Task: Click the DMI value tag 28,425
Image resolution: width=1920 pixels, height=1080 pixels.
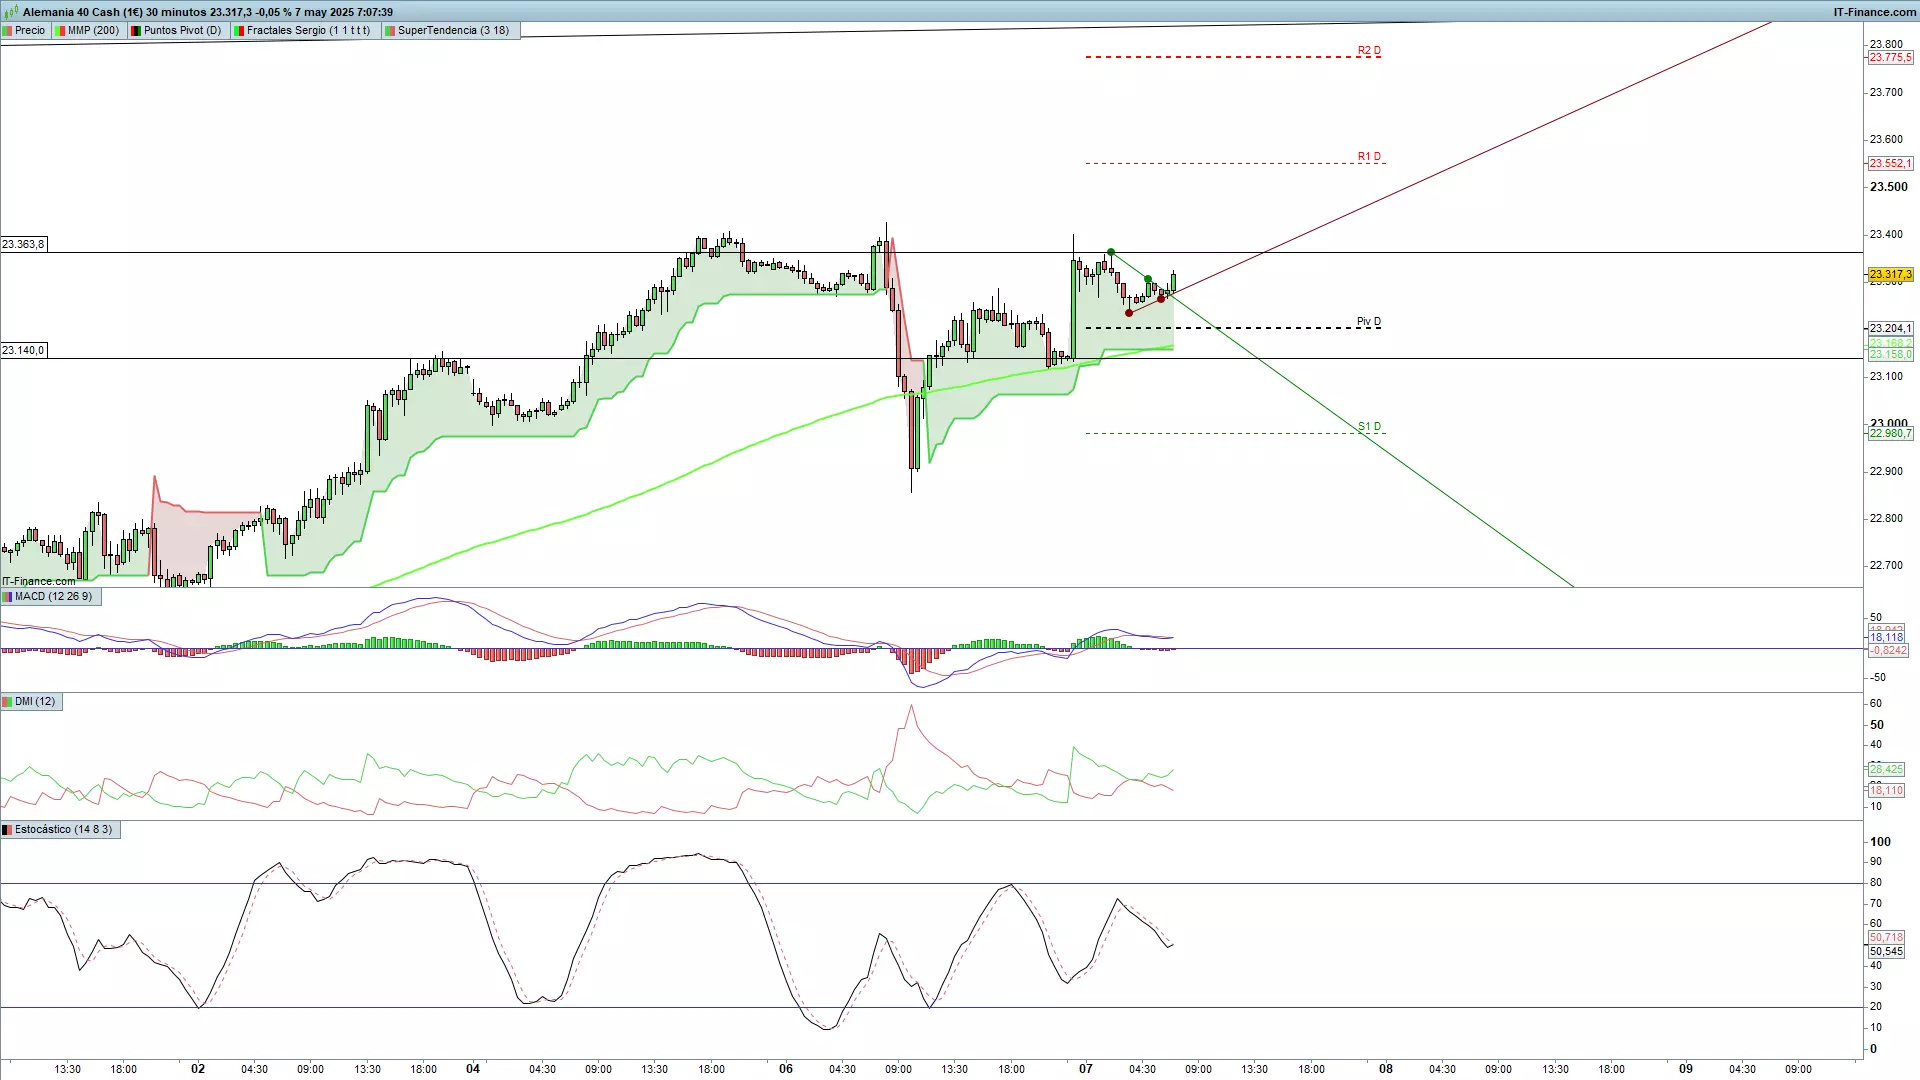Action: 1887,769
